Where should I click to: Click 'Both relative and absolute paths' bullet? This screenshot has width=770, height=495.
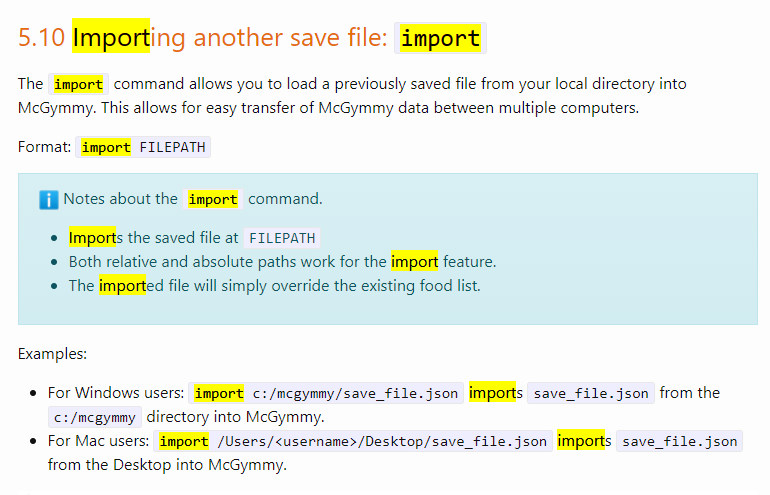pyautogui.click(x=282, y=262)
